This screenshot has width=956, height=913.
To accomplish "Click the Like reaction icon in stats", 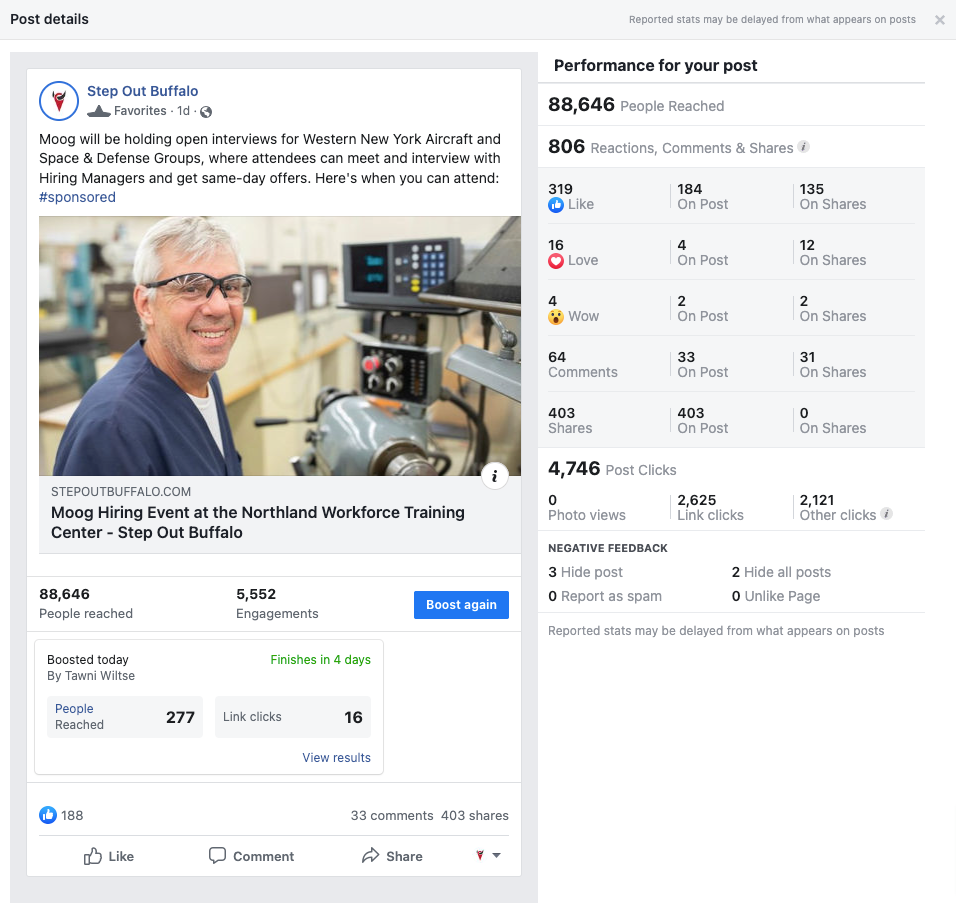I will click(x=555, y=205).
